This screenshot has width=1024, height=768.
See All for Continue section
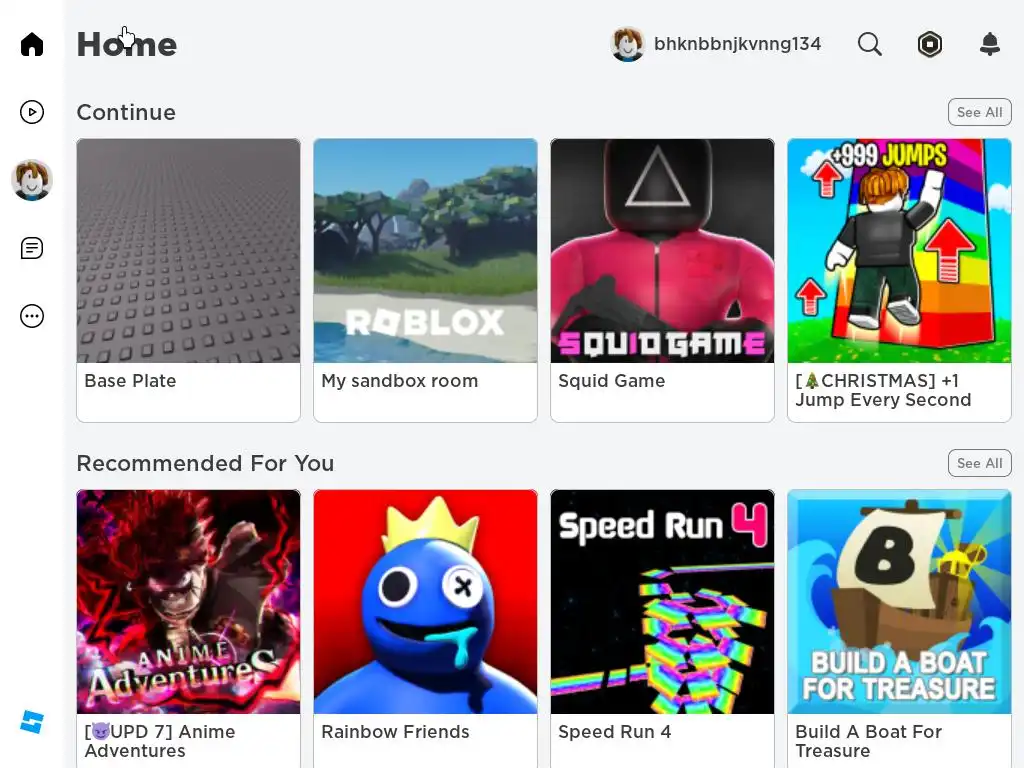point(980,112)
